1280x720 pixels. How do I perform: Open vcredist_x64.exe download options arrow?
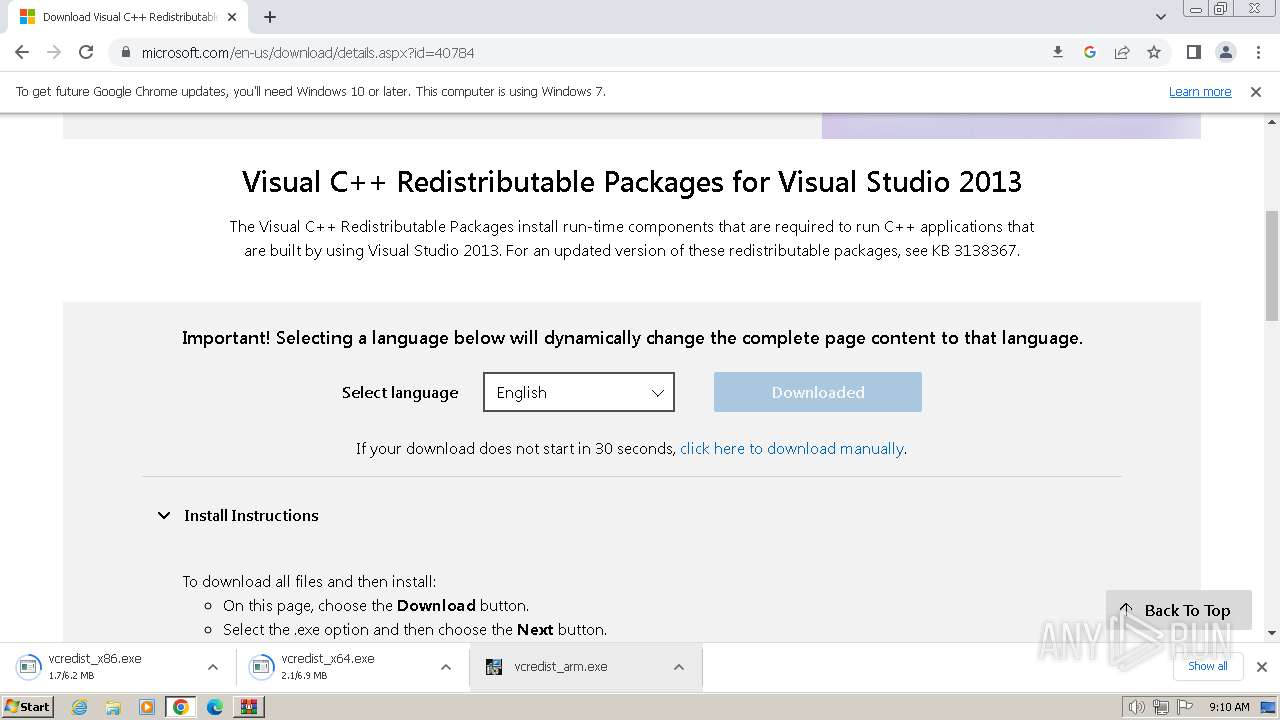446,667
